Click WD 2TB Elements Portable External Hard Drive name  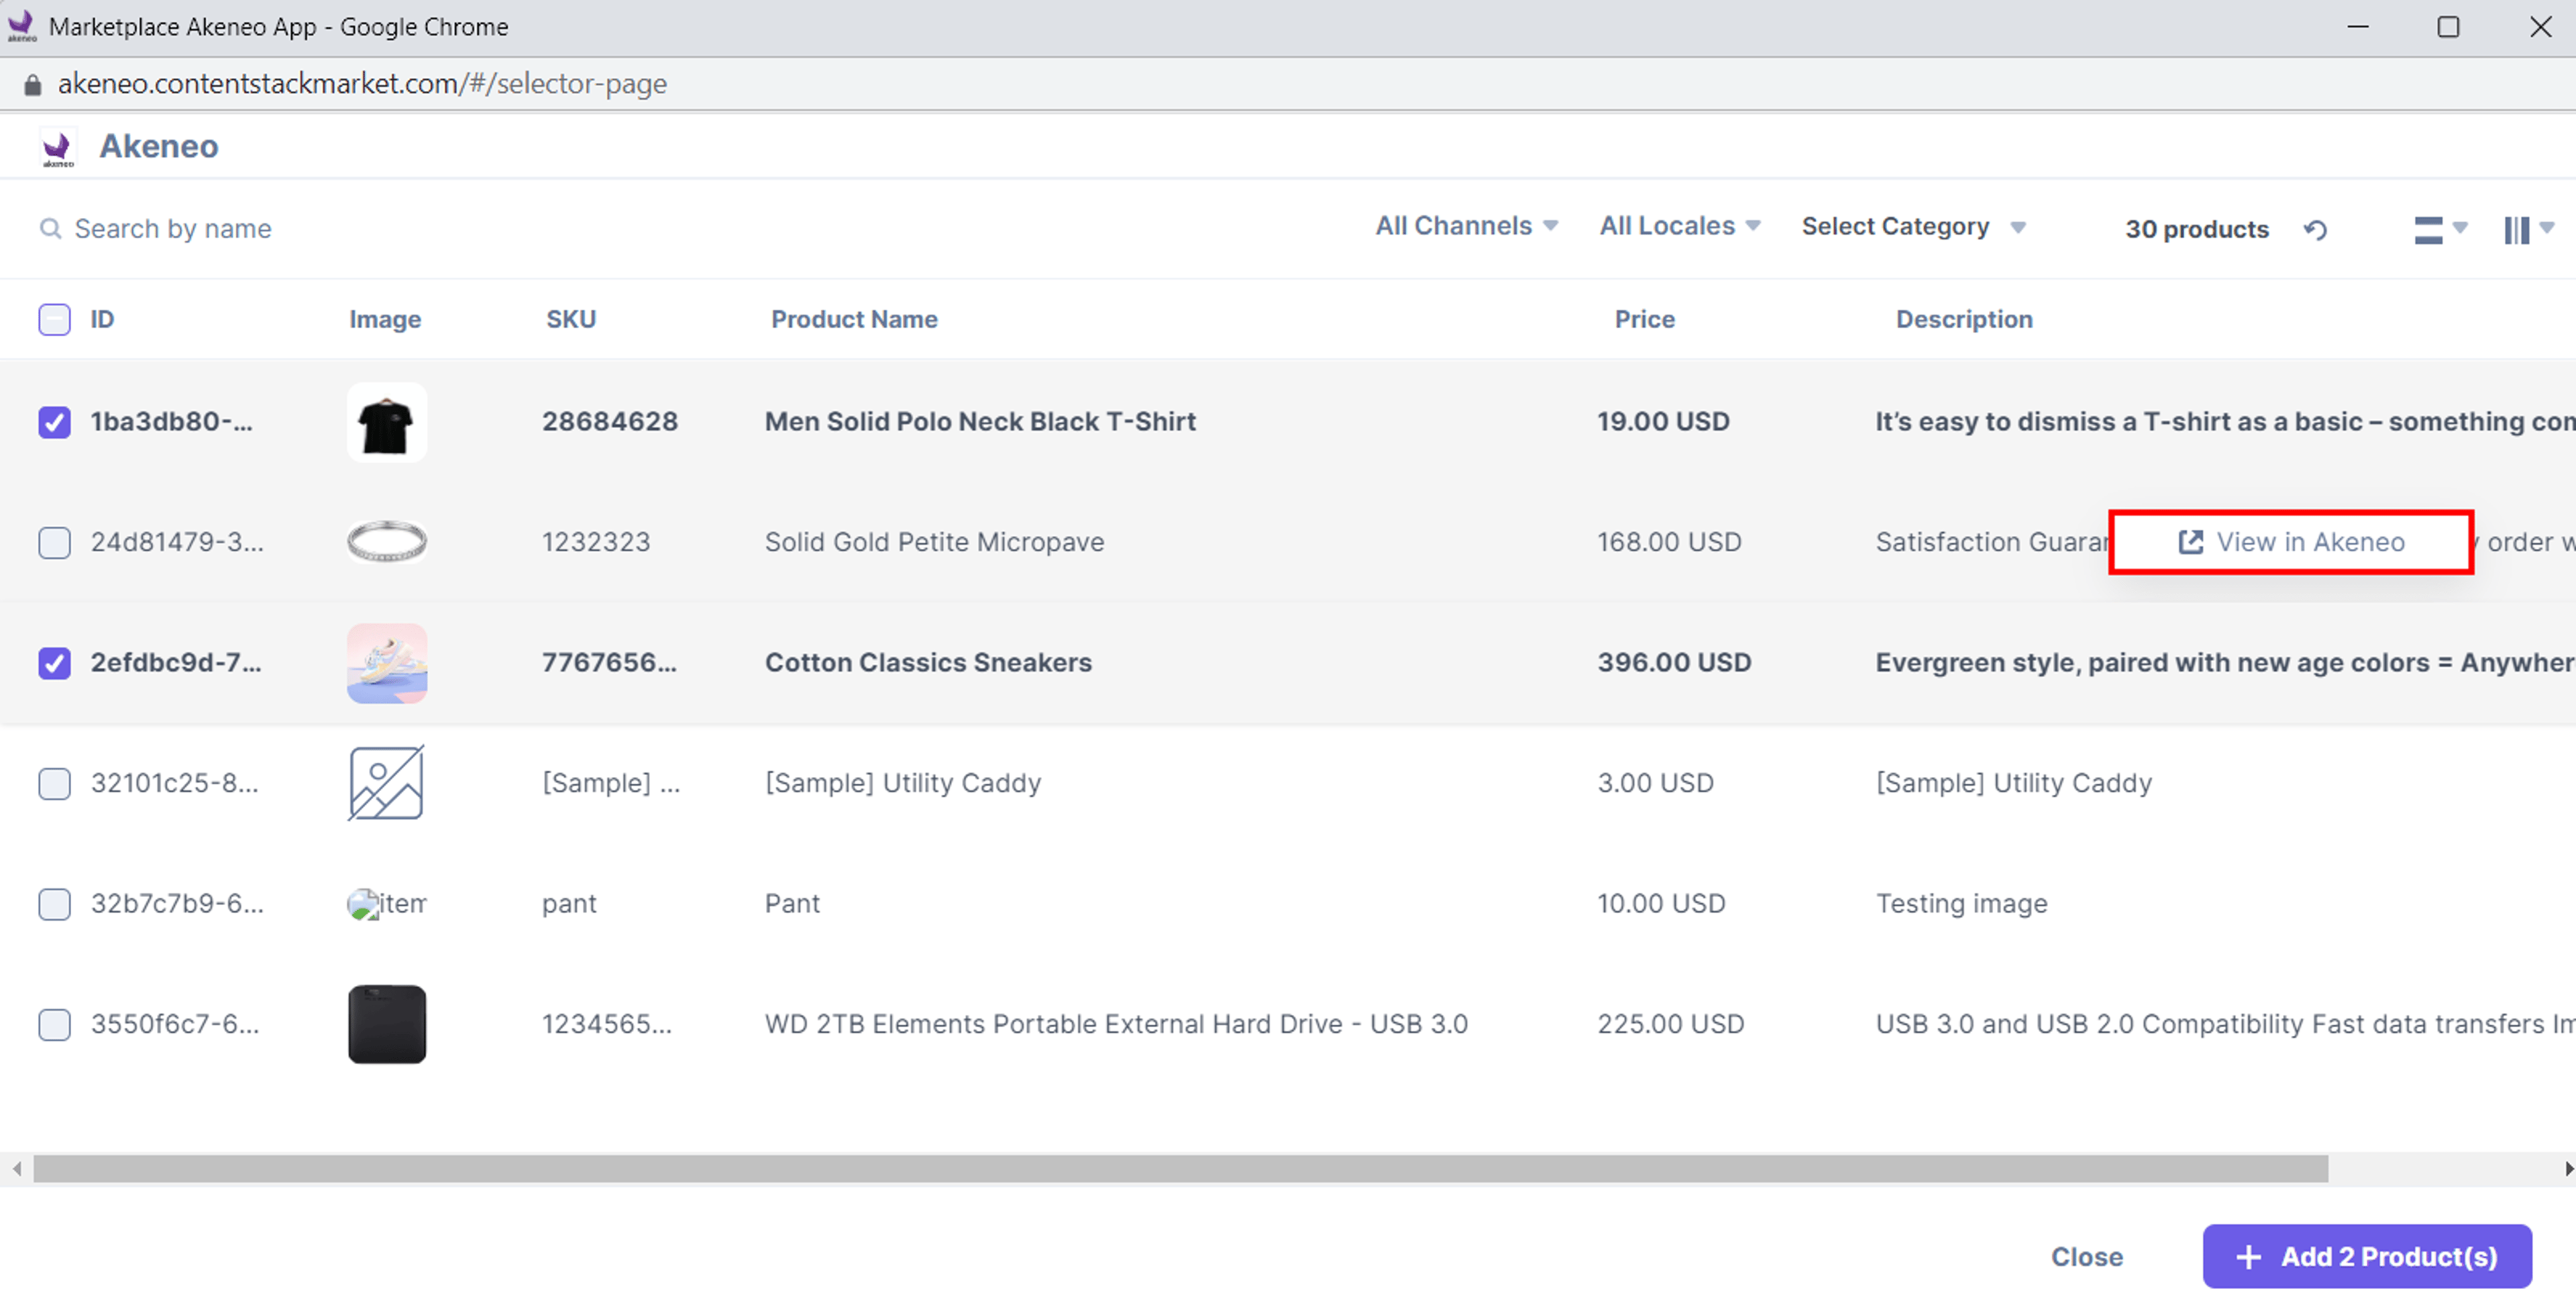tap(1116, 1025)
